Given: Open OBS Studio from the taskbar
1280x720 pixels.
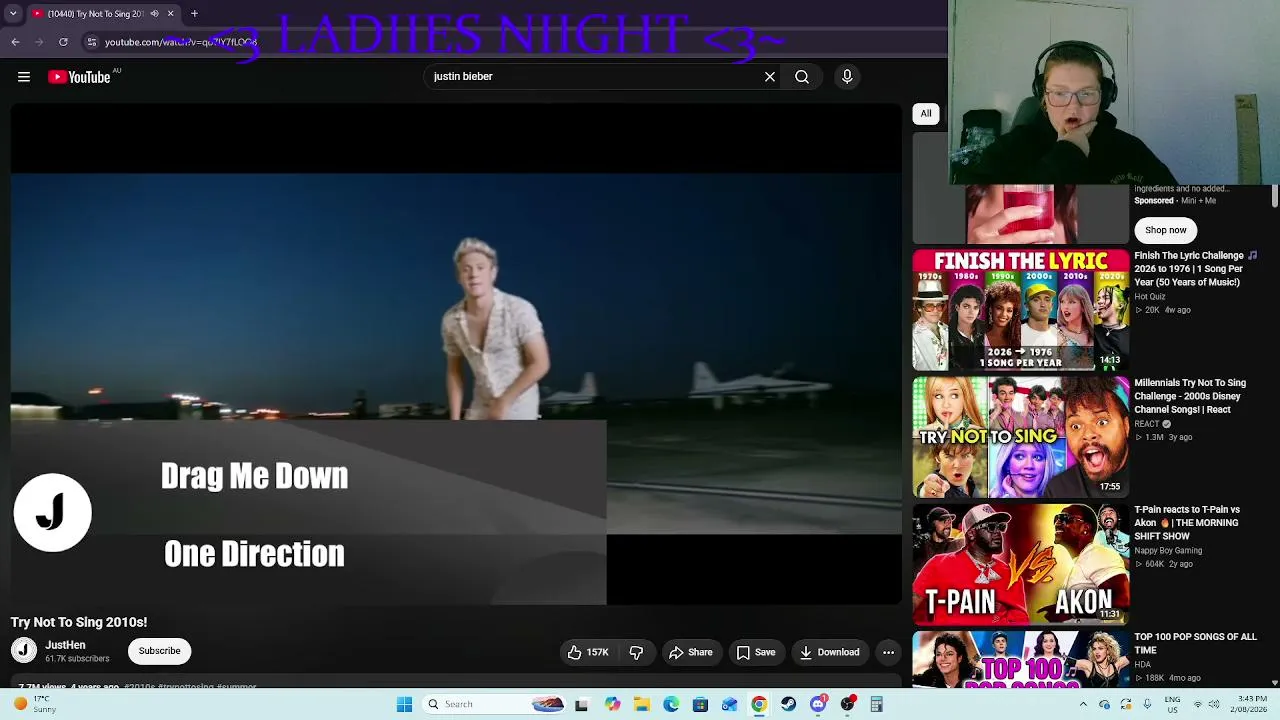Looking at the screenshot, I should [848, 704].
